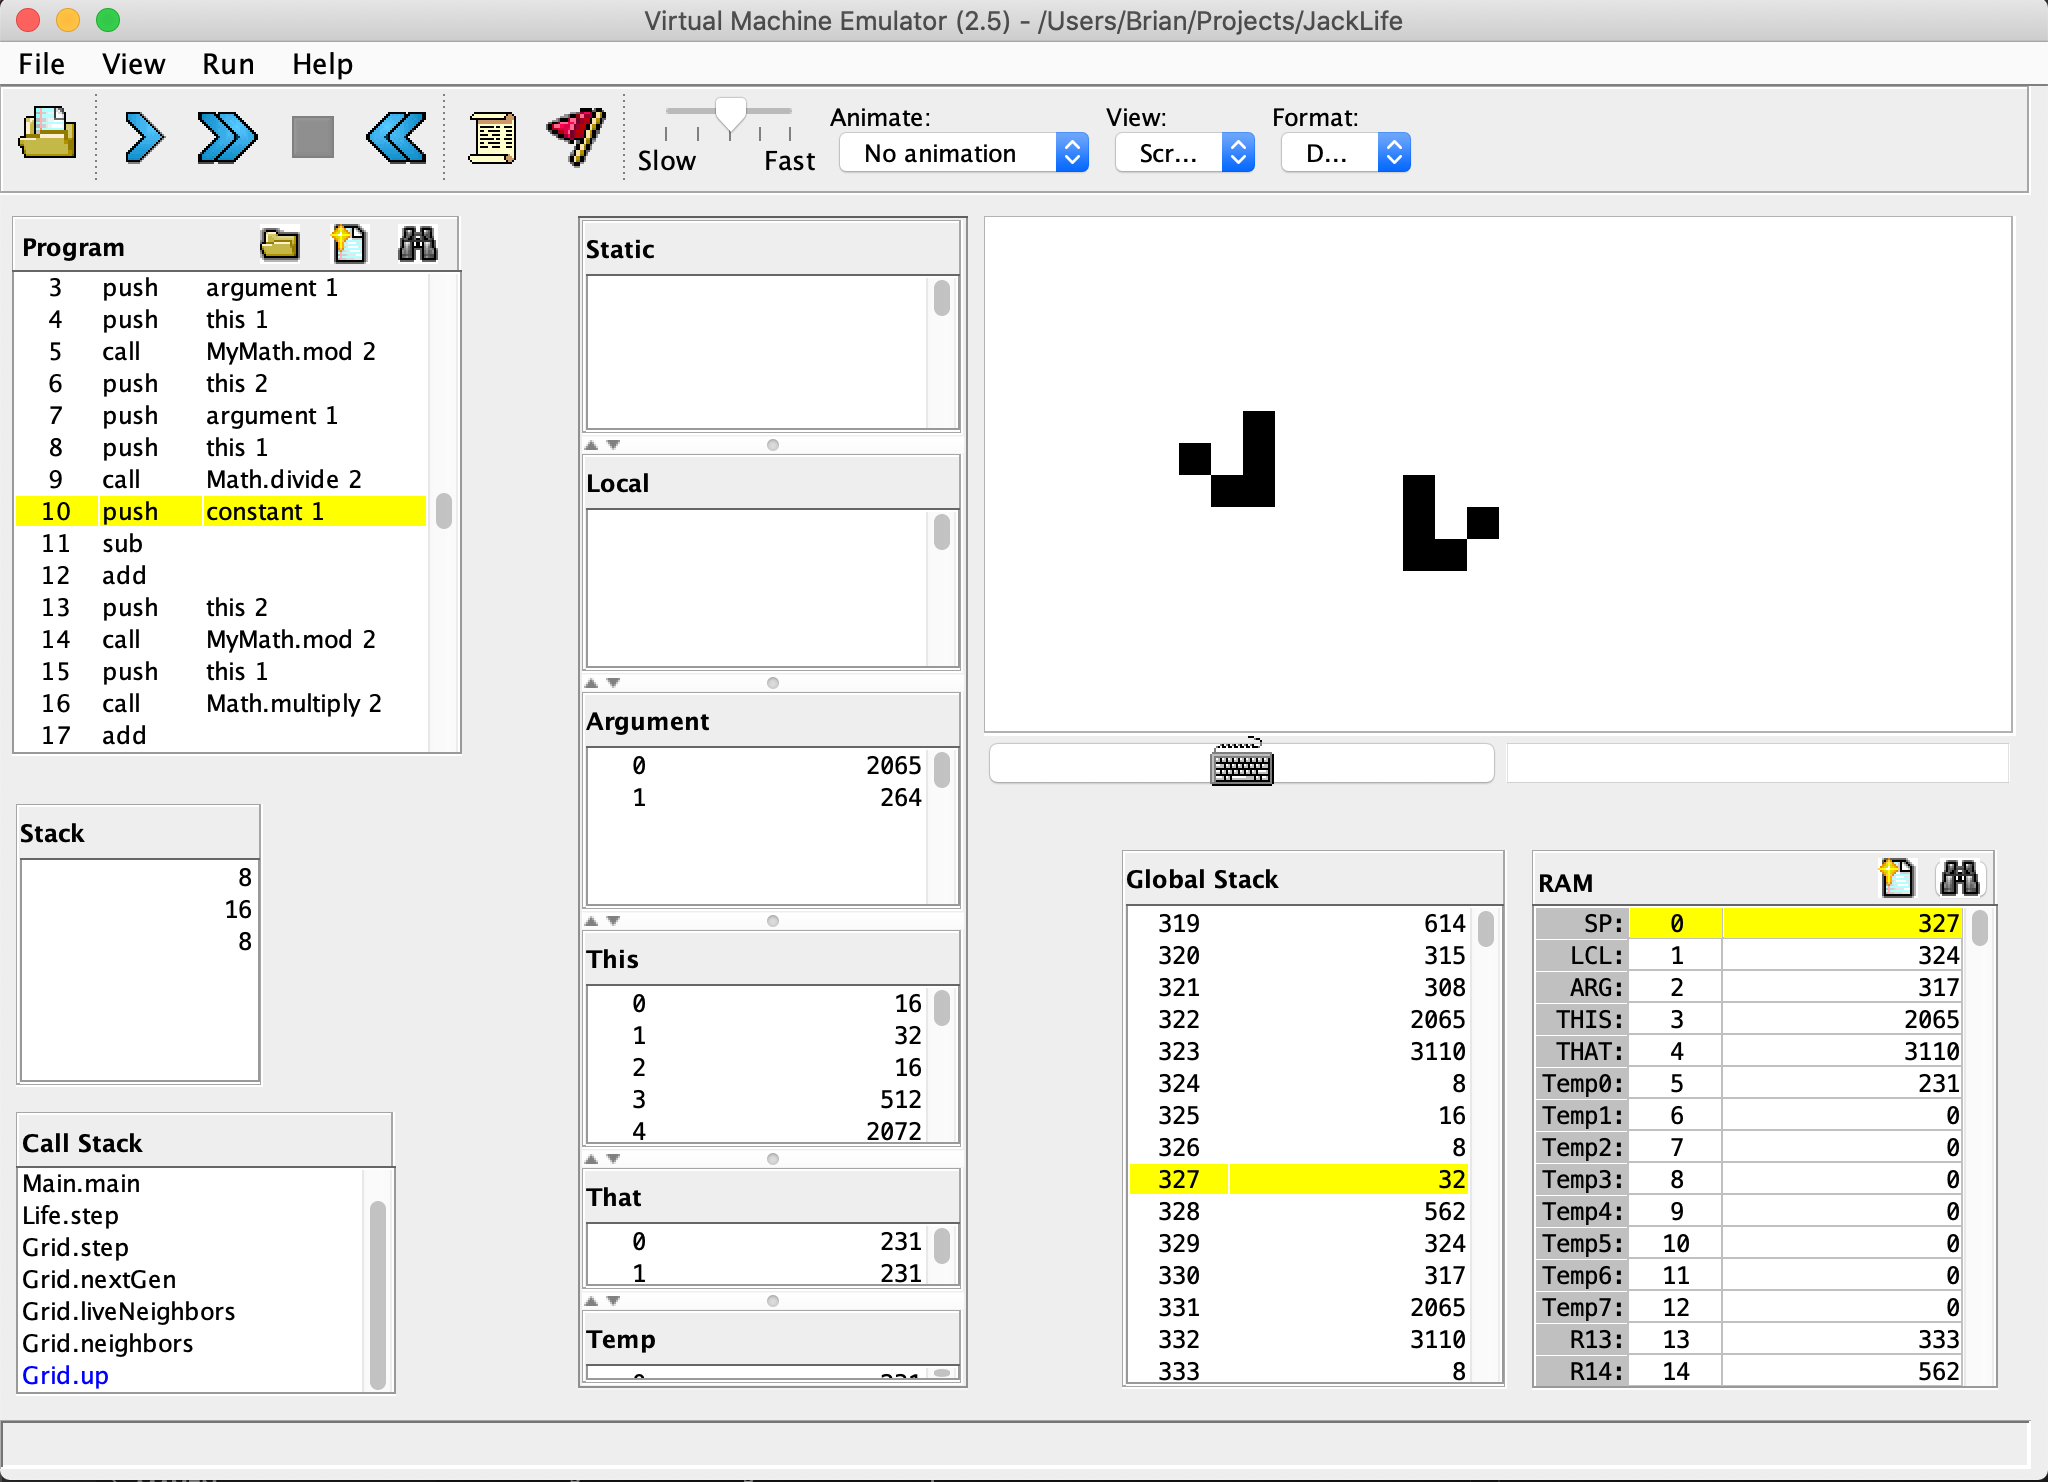Screen dimensions: 2048x1482
Task: Click binoculars search icon in Program panel
Action: pyautogui.click(x=417, y=245)
